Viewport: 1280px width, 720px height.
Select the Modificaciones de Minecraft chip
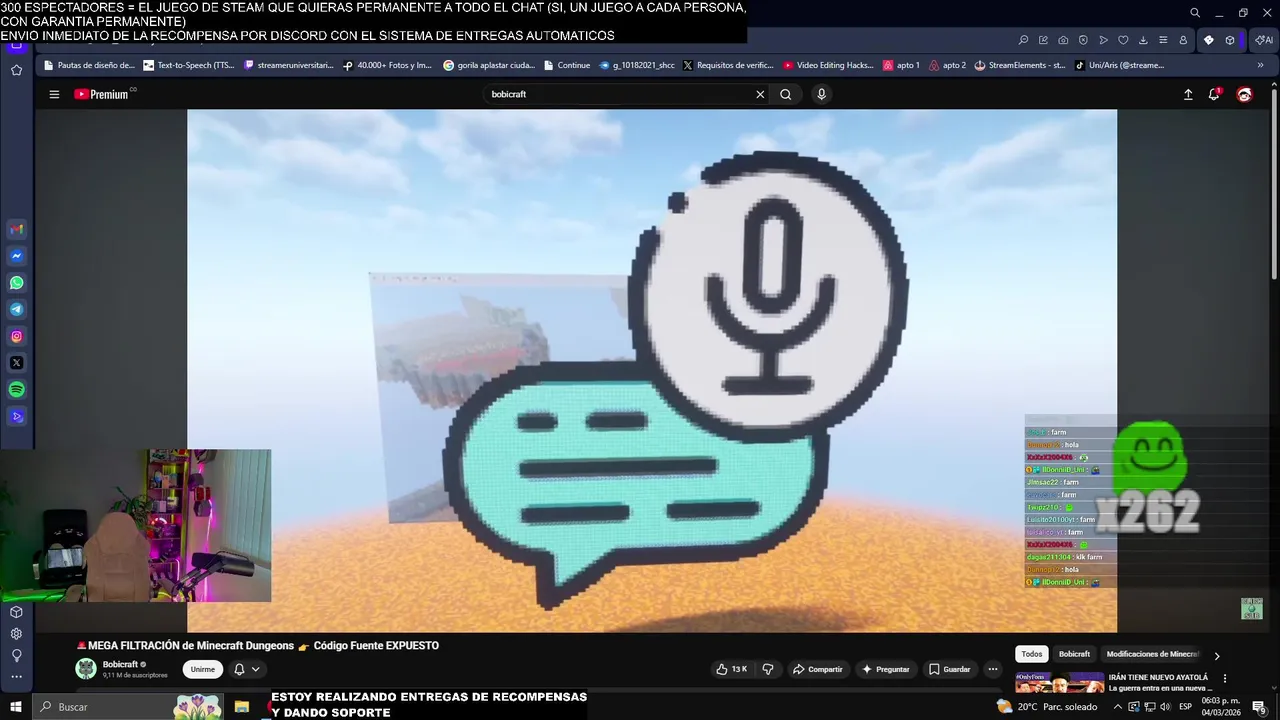pyautogui.click(x=1152, y=654)
